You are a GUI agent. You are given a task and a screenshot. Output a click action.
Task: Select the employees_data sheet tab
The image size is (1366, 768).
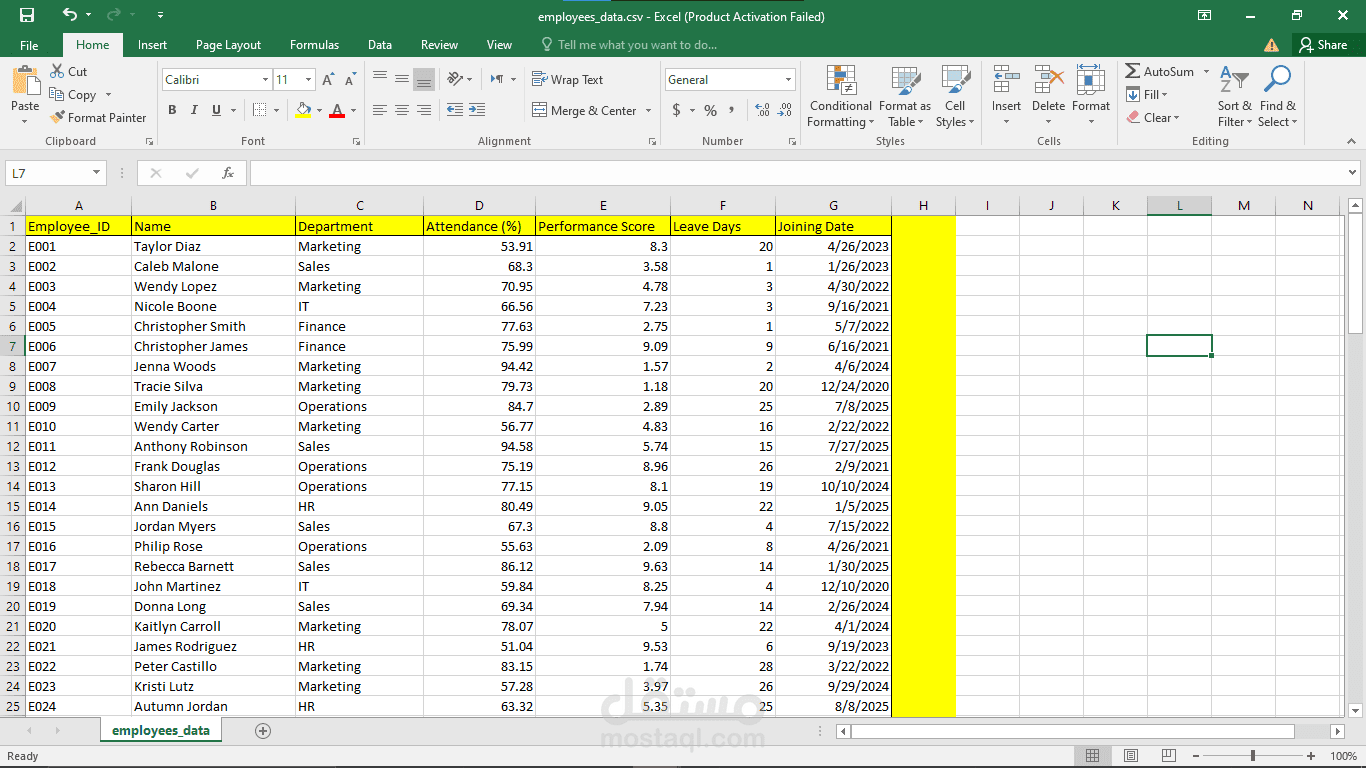pos(161,731)
